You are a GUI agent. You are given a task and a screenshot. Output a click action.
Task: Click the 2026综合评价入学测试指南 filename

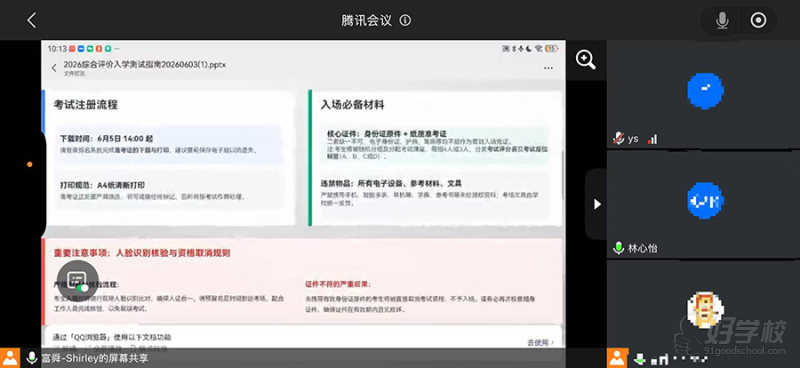[x=144, y=65]
